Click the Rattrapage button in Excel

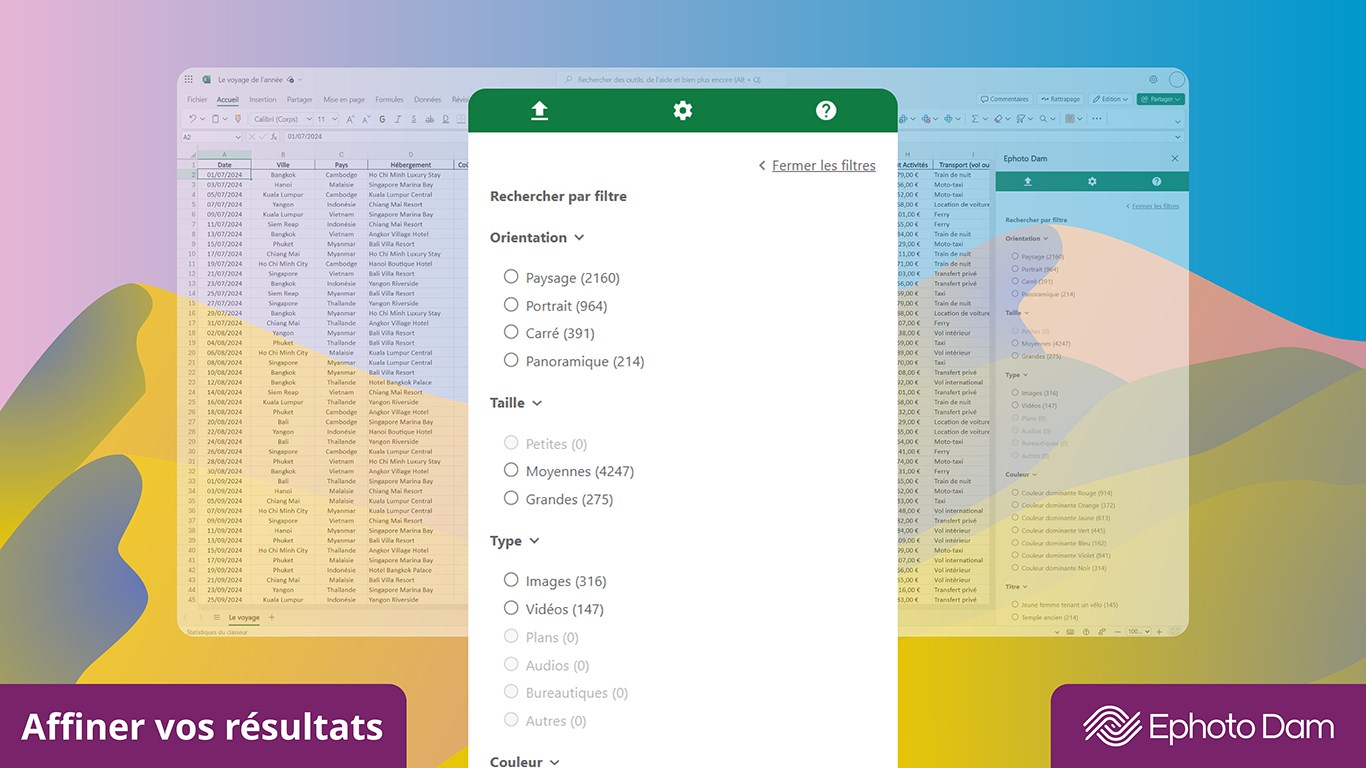pyautogui.click(x=1061, y=99)
